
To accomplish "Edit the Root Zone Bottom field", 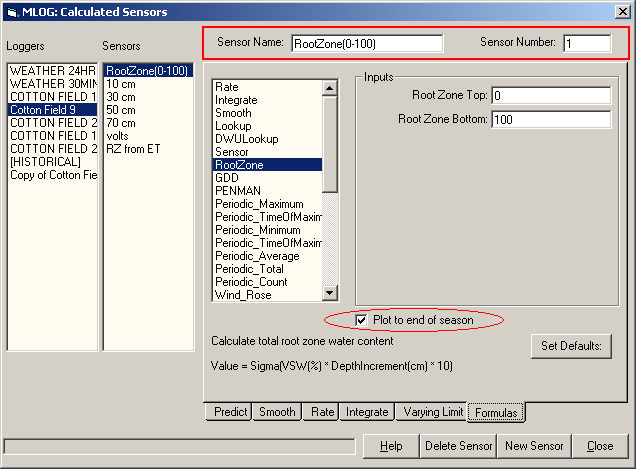I will coord(550,120).
